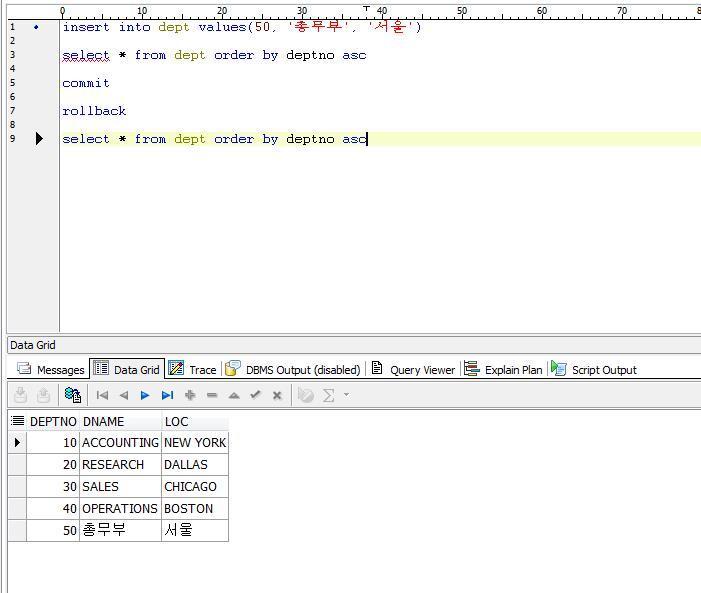The image size is (701, 593).
Task: Click the second disabled save icon in grid toolbar
Action: click(43, 395)
